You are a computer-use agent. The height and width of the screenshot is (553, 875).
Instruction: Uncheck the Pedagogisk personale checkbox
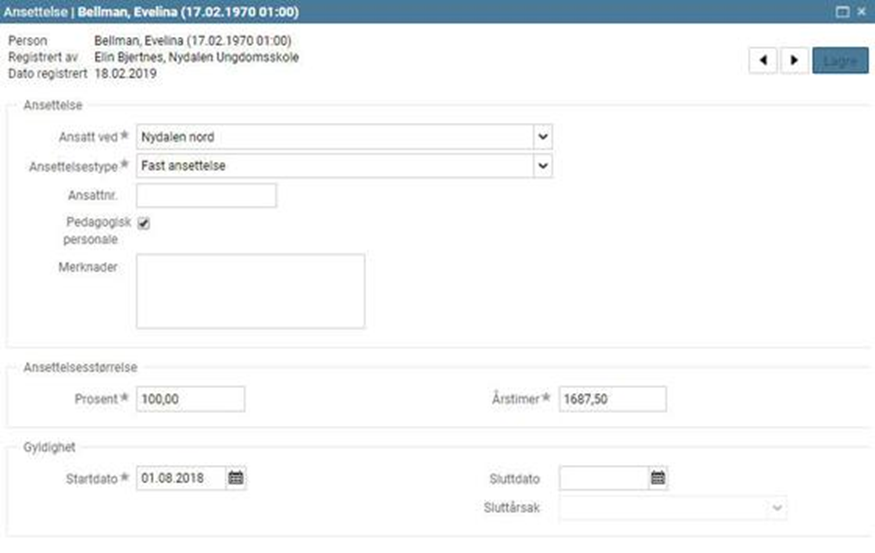[x=144, y=224]
